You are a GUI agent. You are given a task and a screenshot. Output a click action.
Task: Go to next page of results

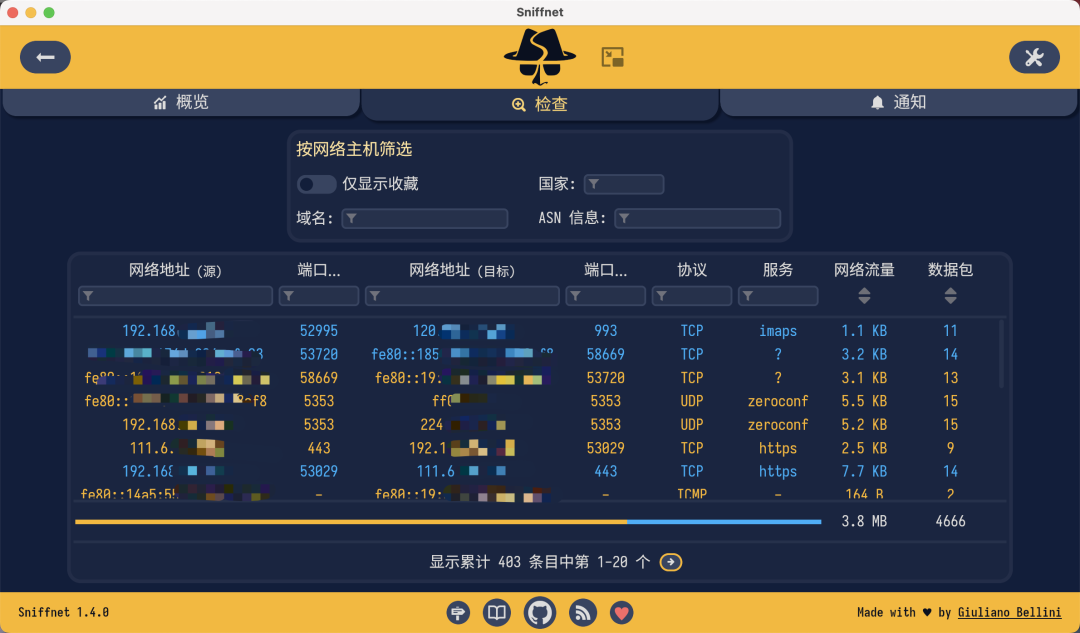(x=671, y=562)
